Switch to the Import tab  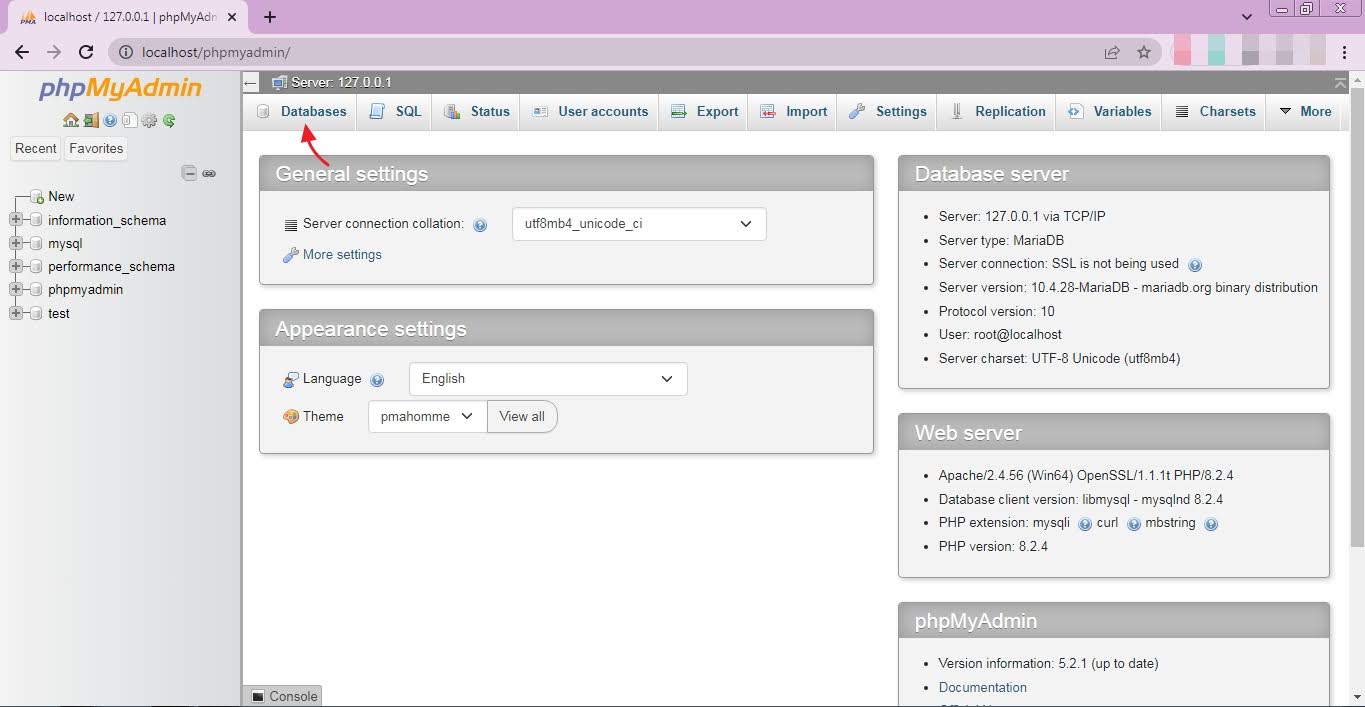793,112
